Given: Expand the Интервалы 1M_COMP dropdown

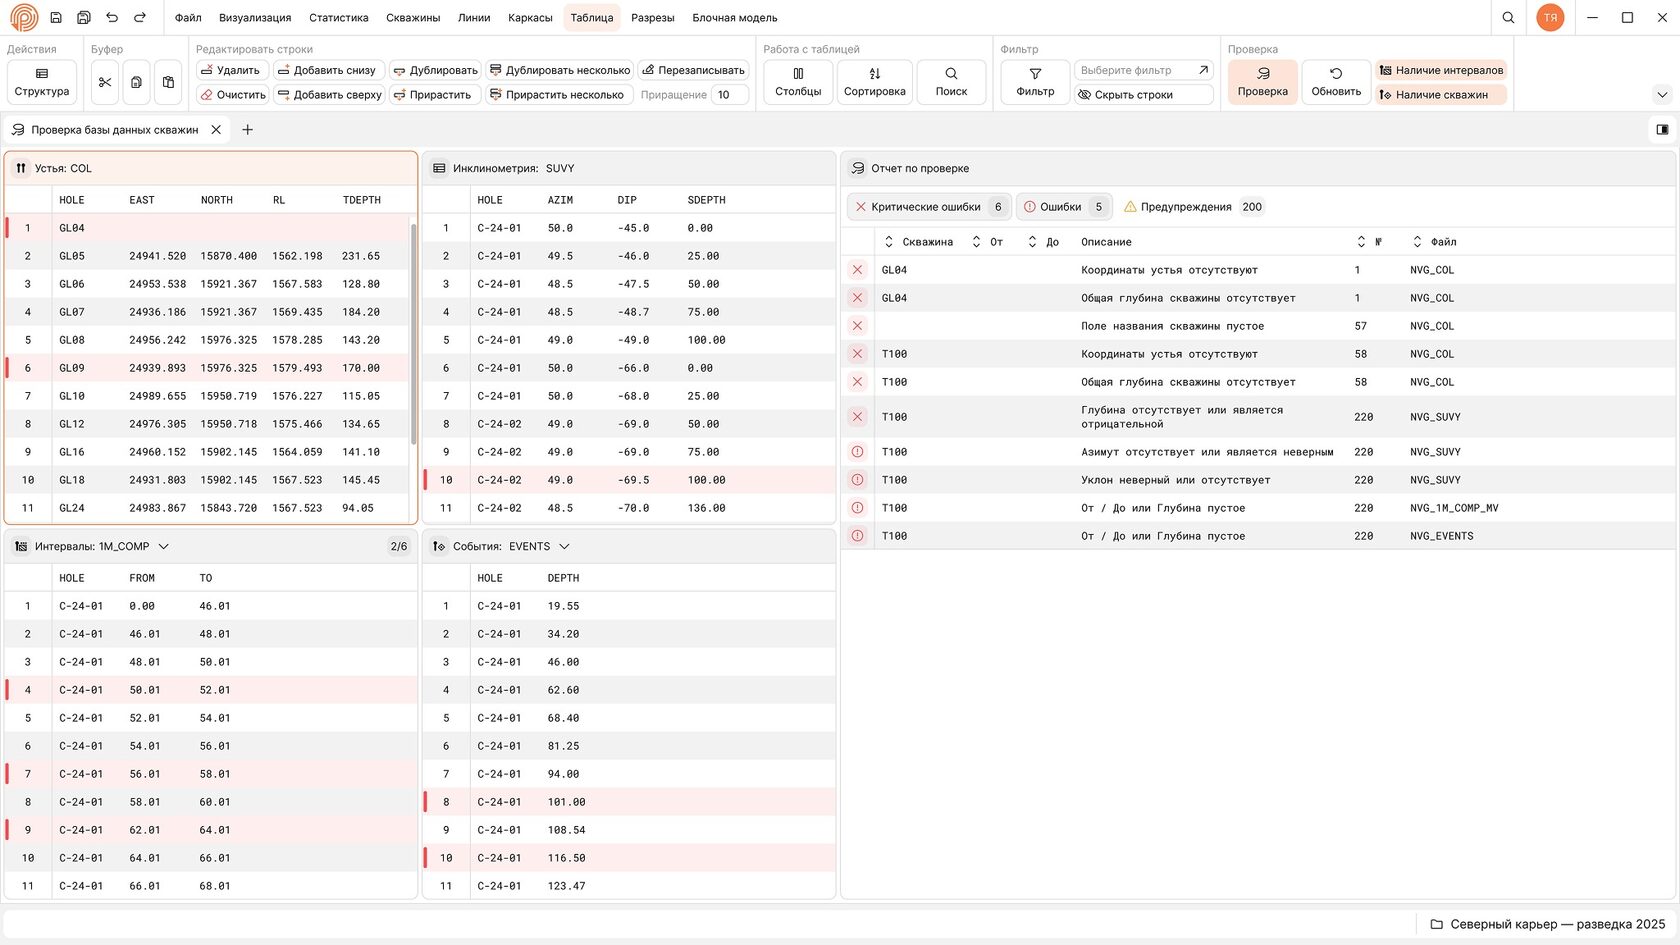Looking at the screenshot, I should coord(164,546).
